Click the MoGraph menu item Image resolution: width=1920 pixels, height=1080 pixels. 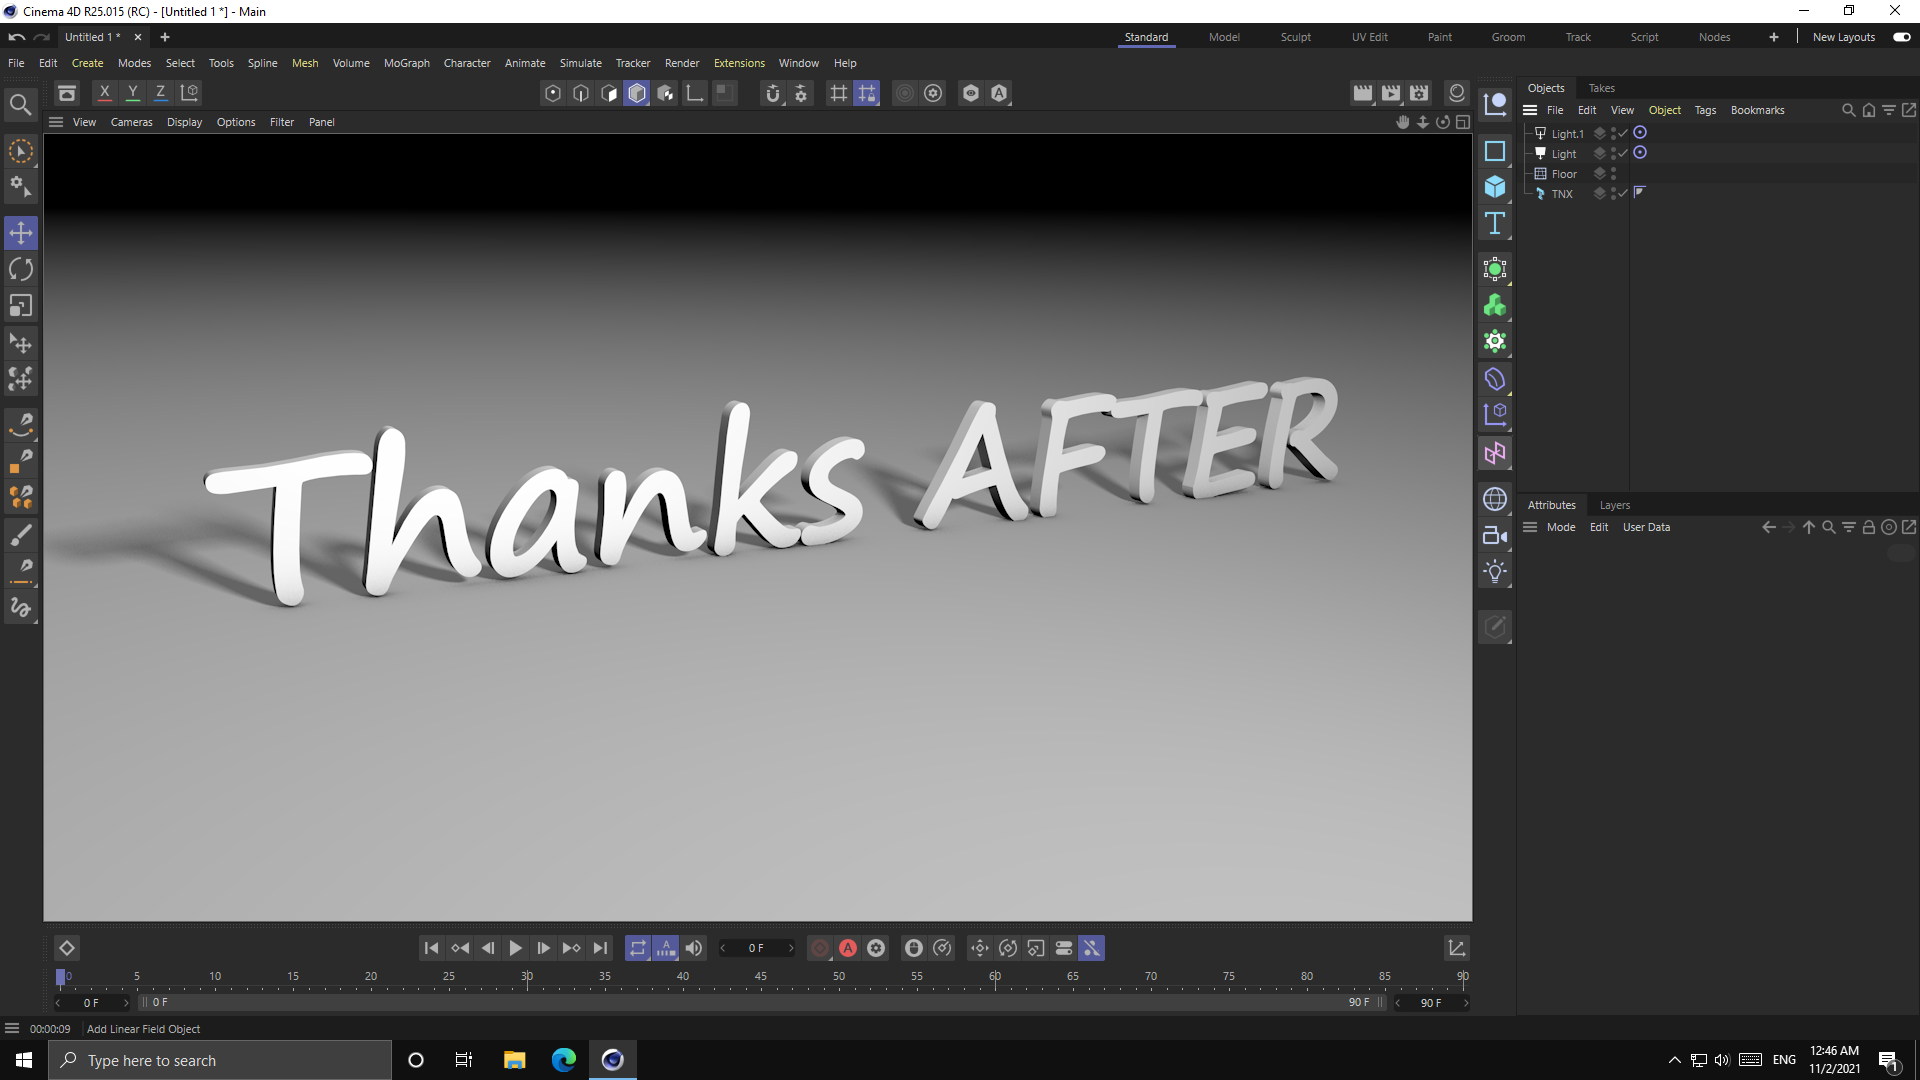(405, 62)
